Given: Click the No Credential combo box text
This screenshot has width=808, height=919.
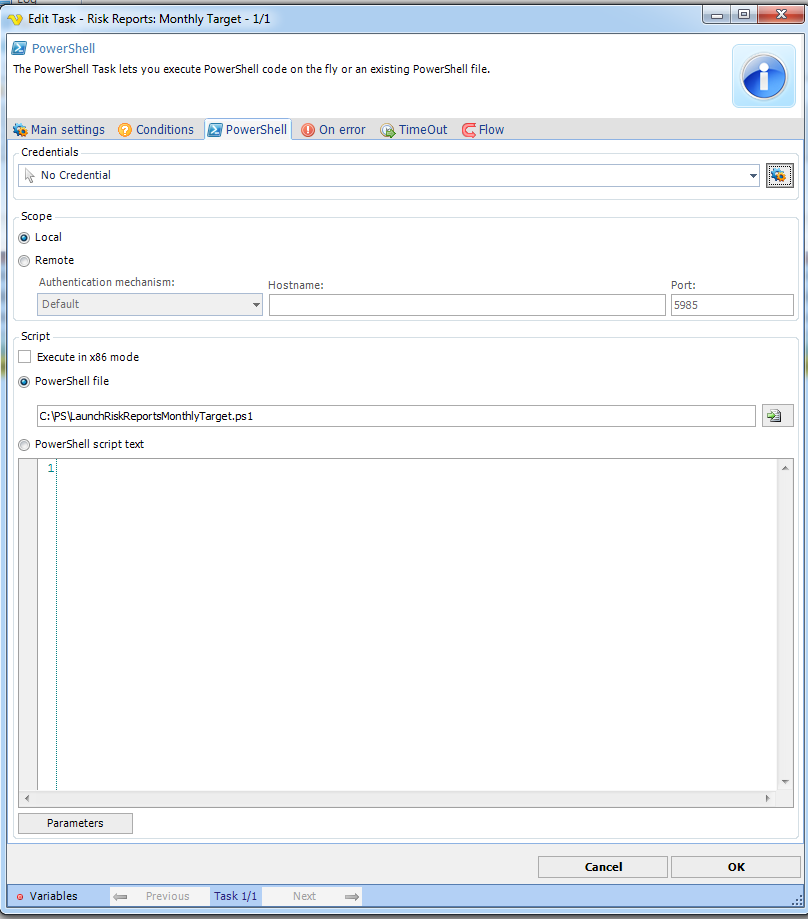Looking at the screenshot, I should click(76, 175).
